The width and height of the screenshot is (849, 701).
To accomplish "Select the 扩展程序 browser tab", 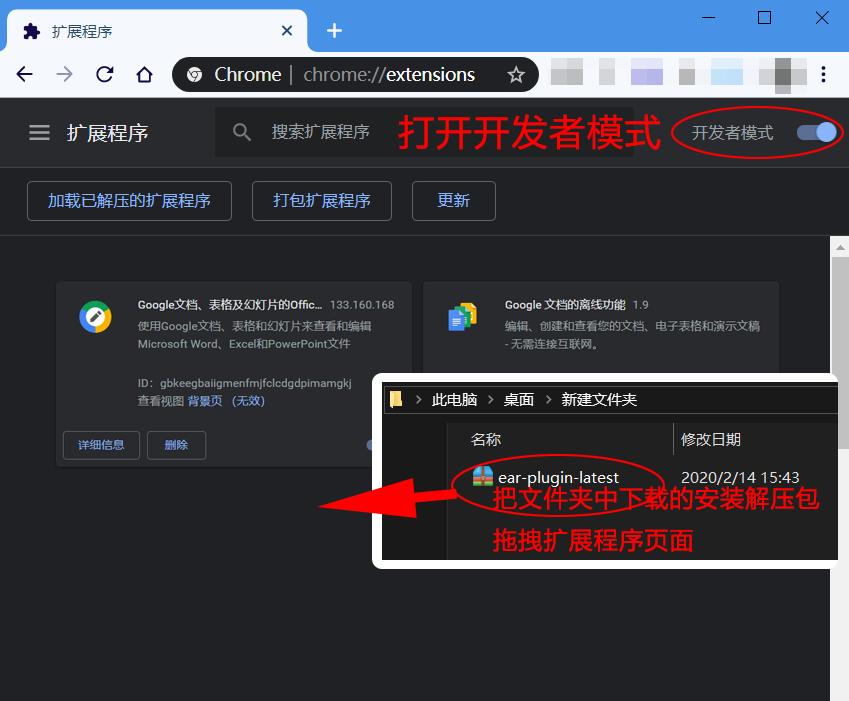I will tap(157, 31).
